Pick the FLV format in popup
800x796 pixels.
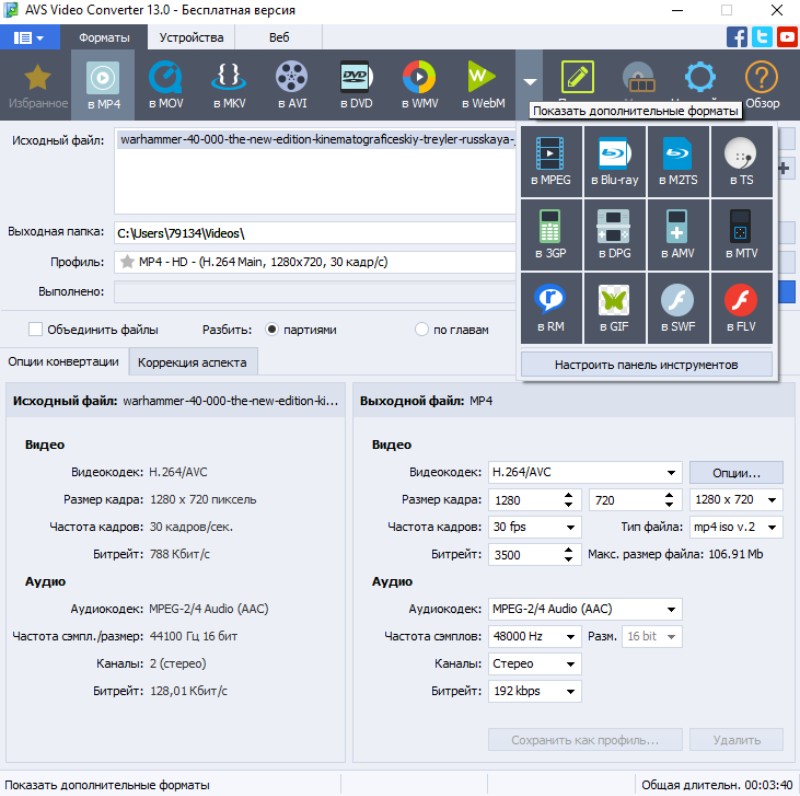[741, 308]
